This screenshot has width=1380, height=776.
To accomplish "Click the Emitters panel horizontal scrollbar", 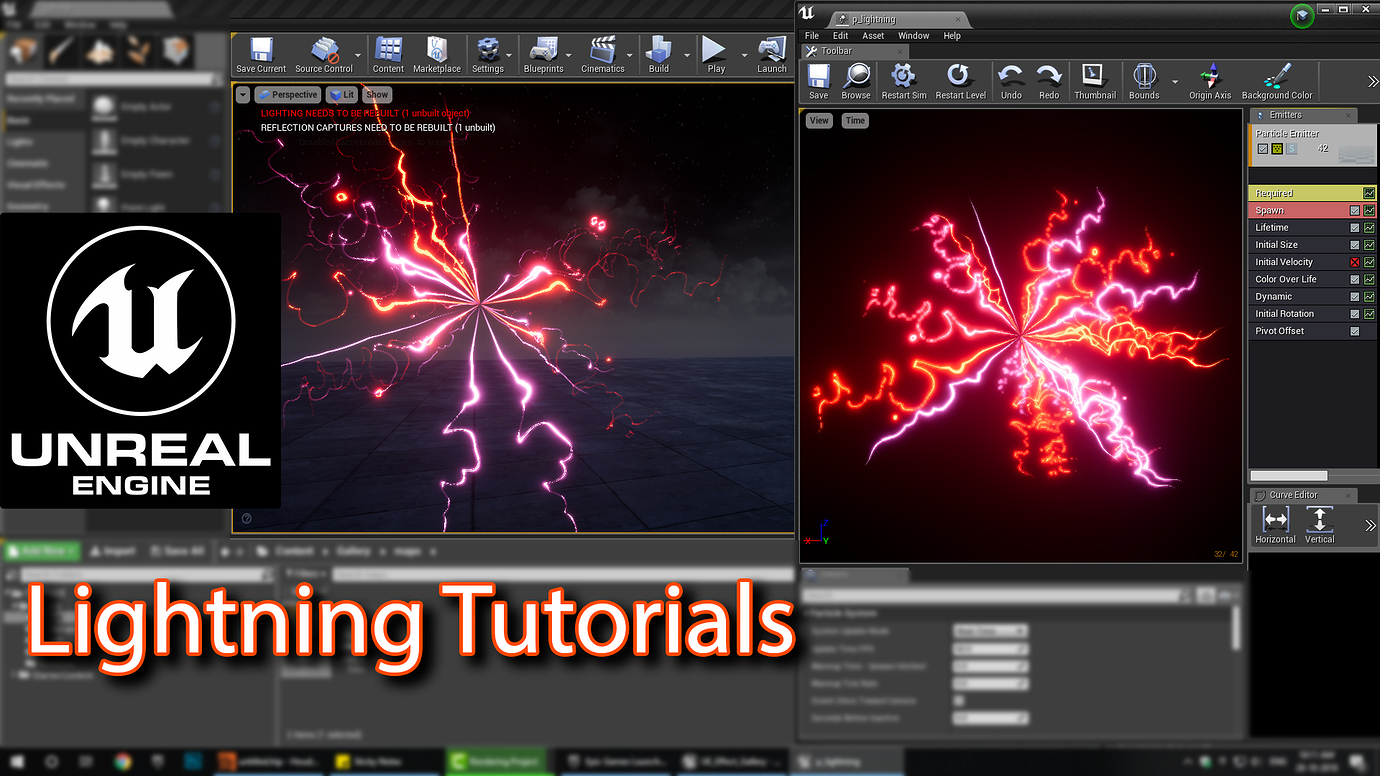I will tap(1289, 476).
